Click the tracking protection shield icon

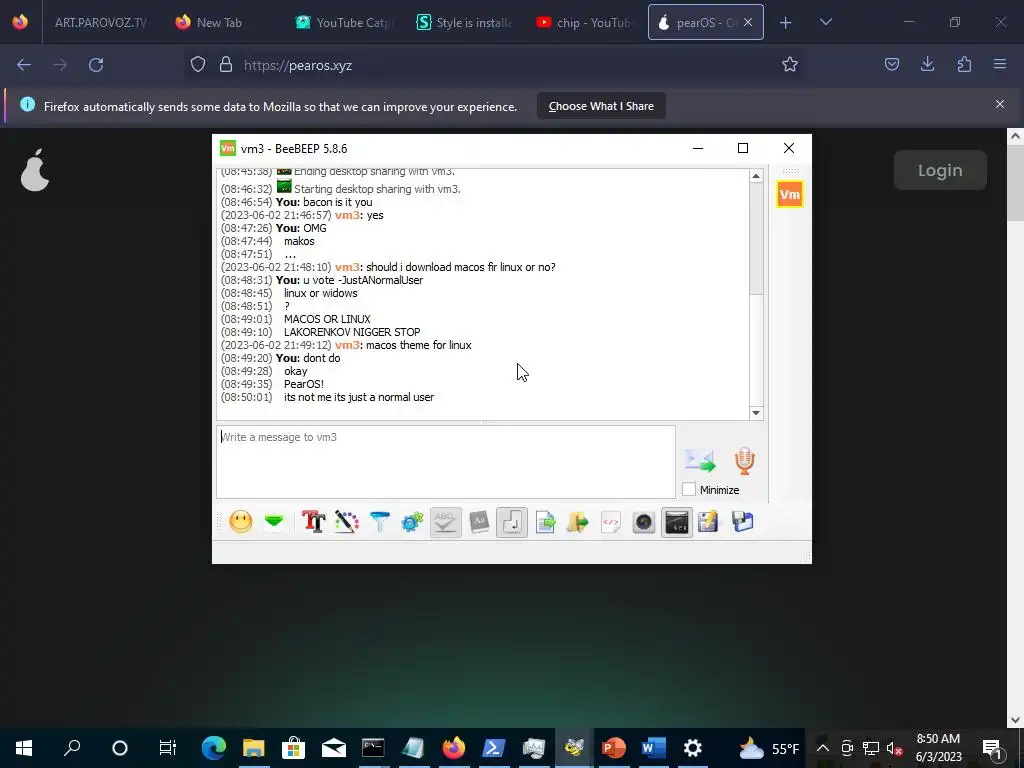(198, 65)
